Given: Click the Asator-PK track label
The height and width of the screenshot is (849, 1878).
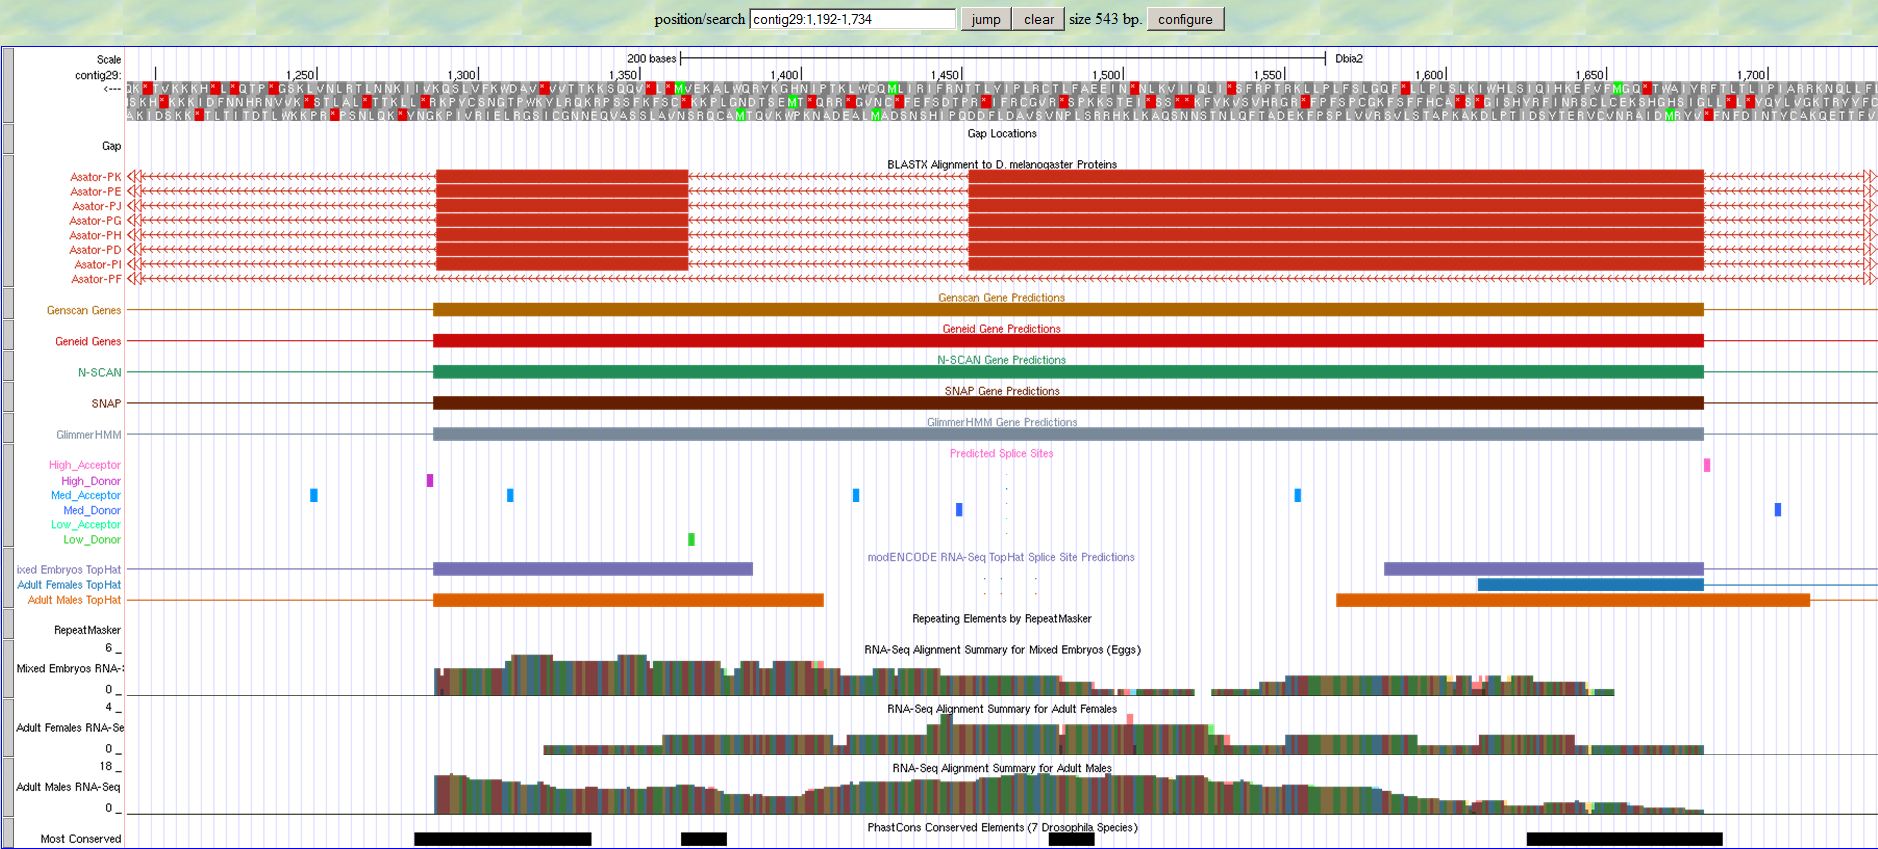Looking at the screenshot, I should click(x=96, y=177).
